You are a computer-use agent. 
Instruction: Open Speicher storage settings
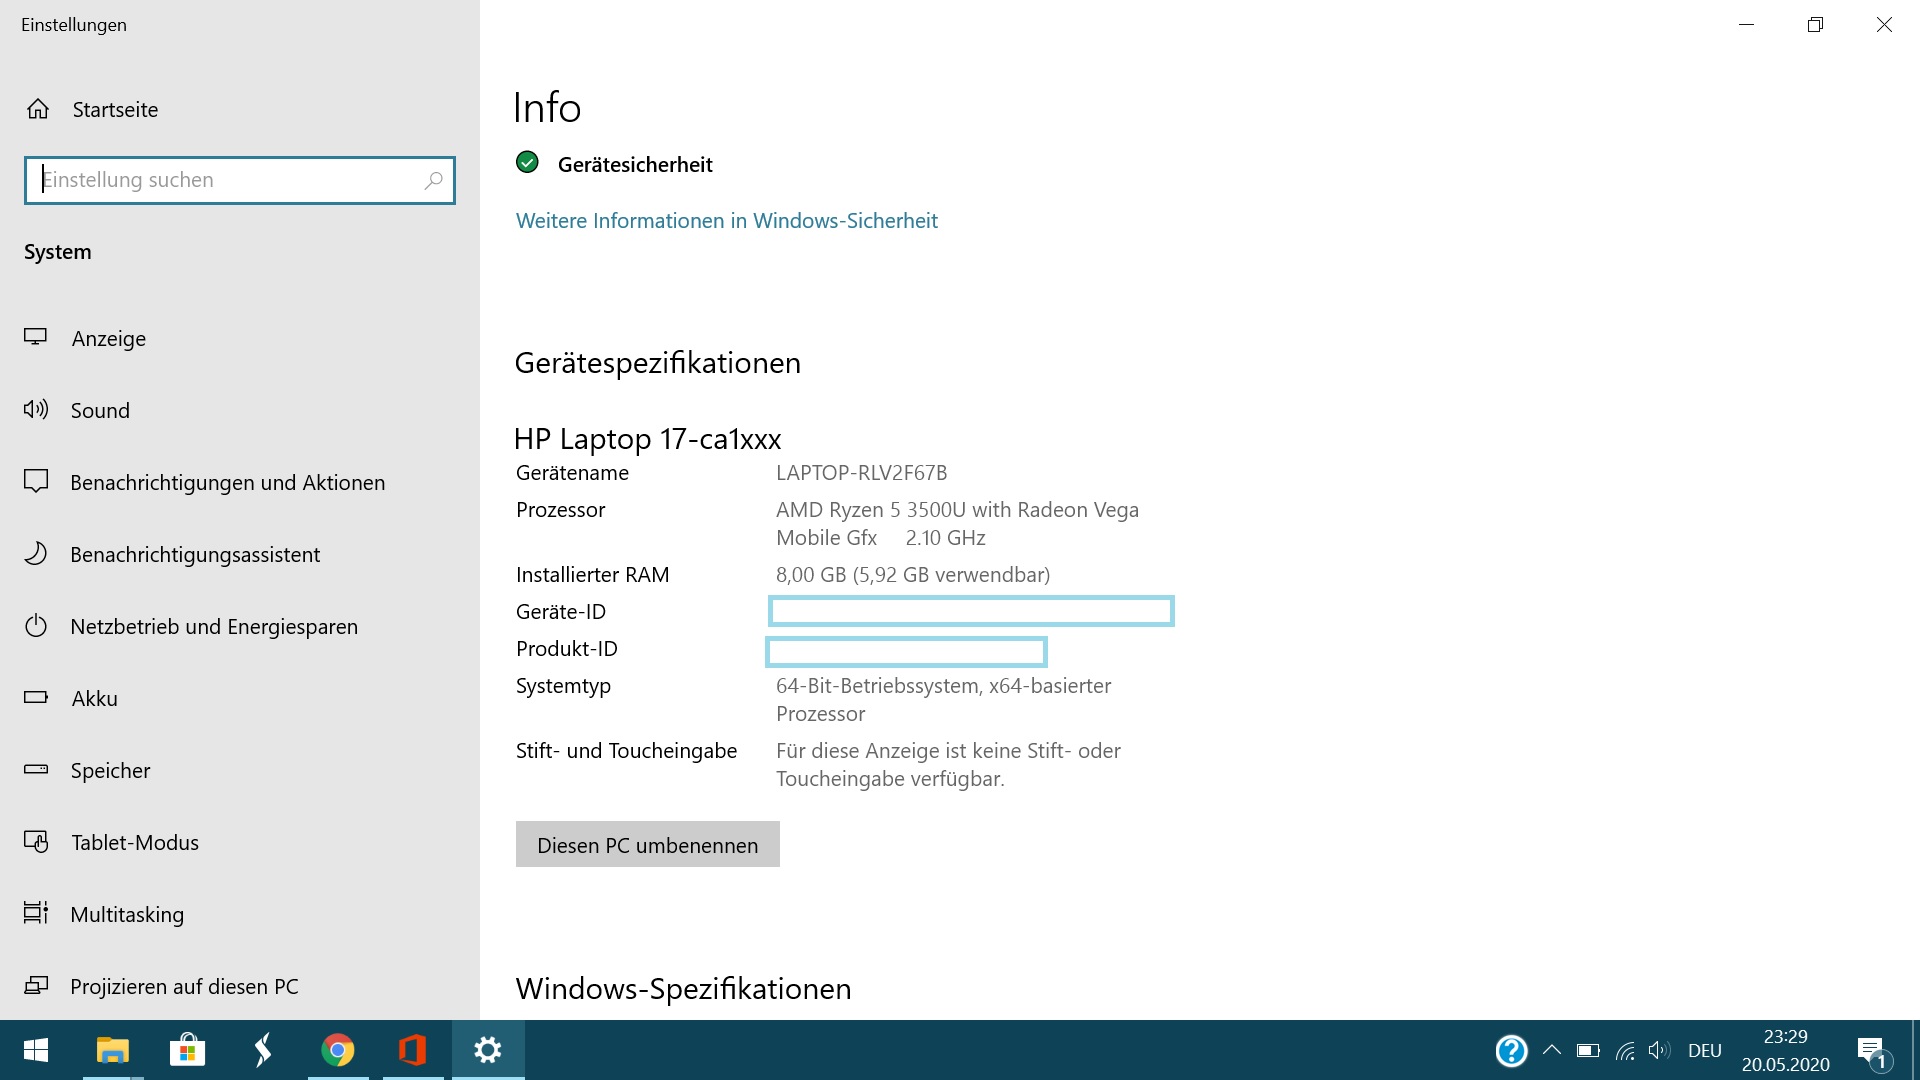point(110,770)
